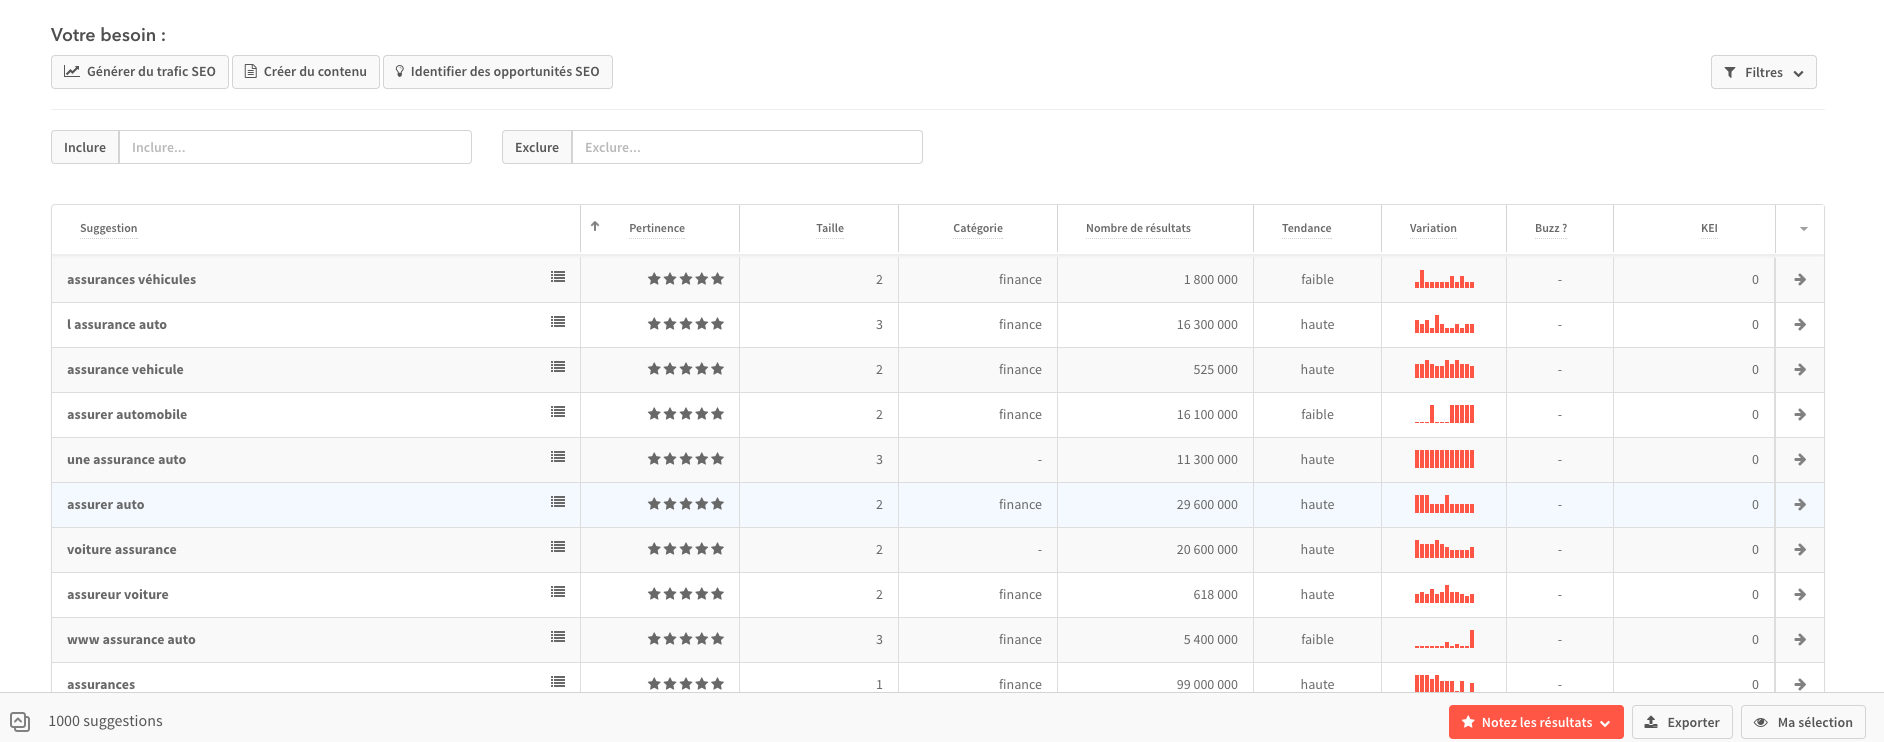Sort by Suggestion column
The width and height of the screenshot is (1884, 742).
(109, 228)
